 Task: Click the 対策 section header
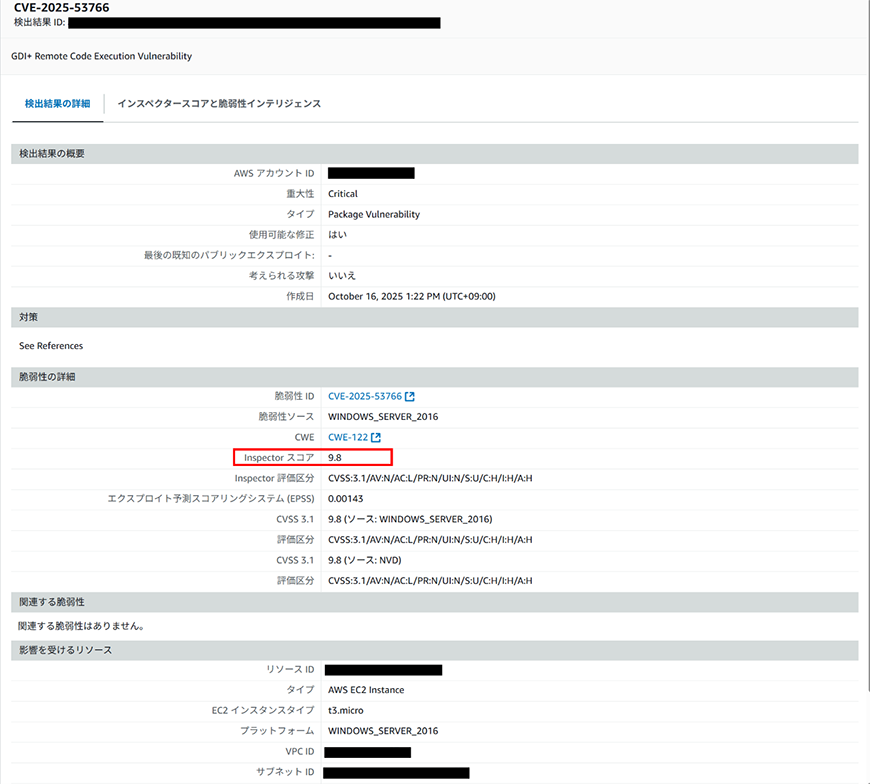(29, 317)
